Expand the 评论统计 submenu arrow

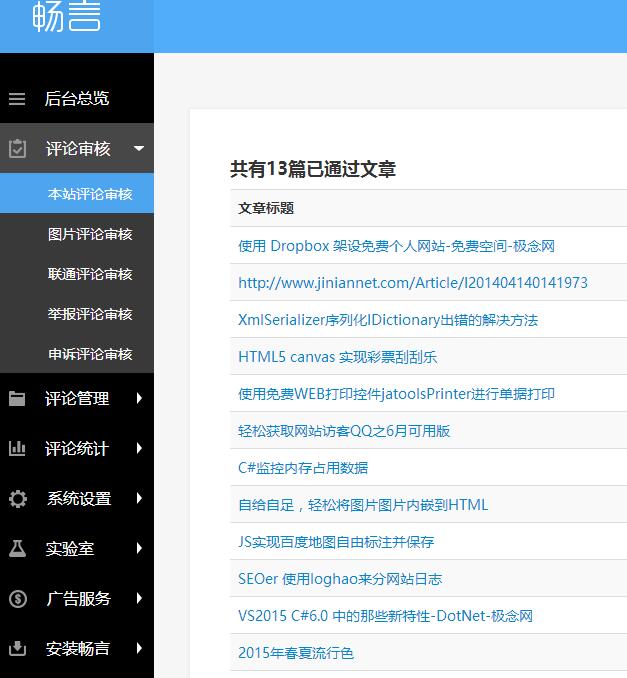(x=139, y=448)
